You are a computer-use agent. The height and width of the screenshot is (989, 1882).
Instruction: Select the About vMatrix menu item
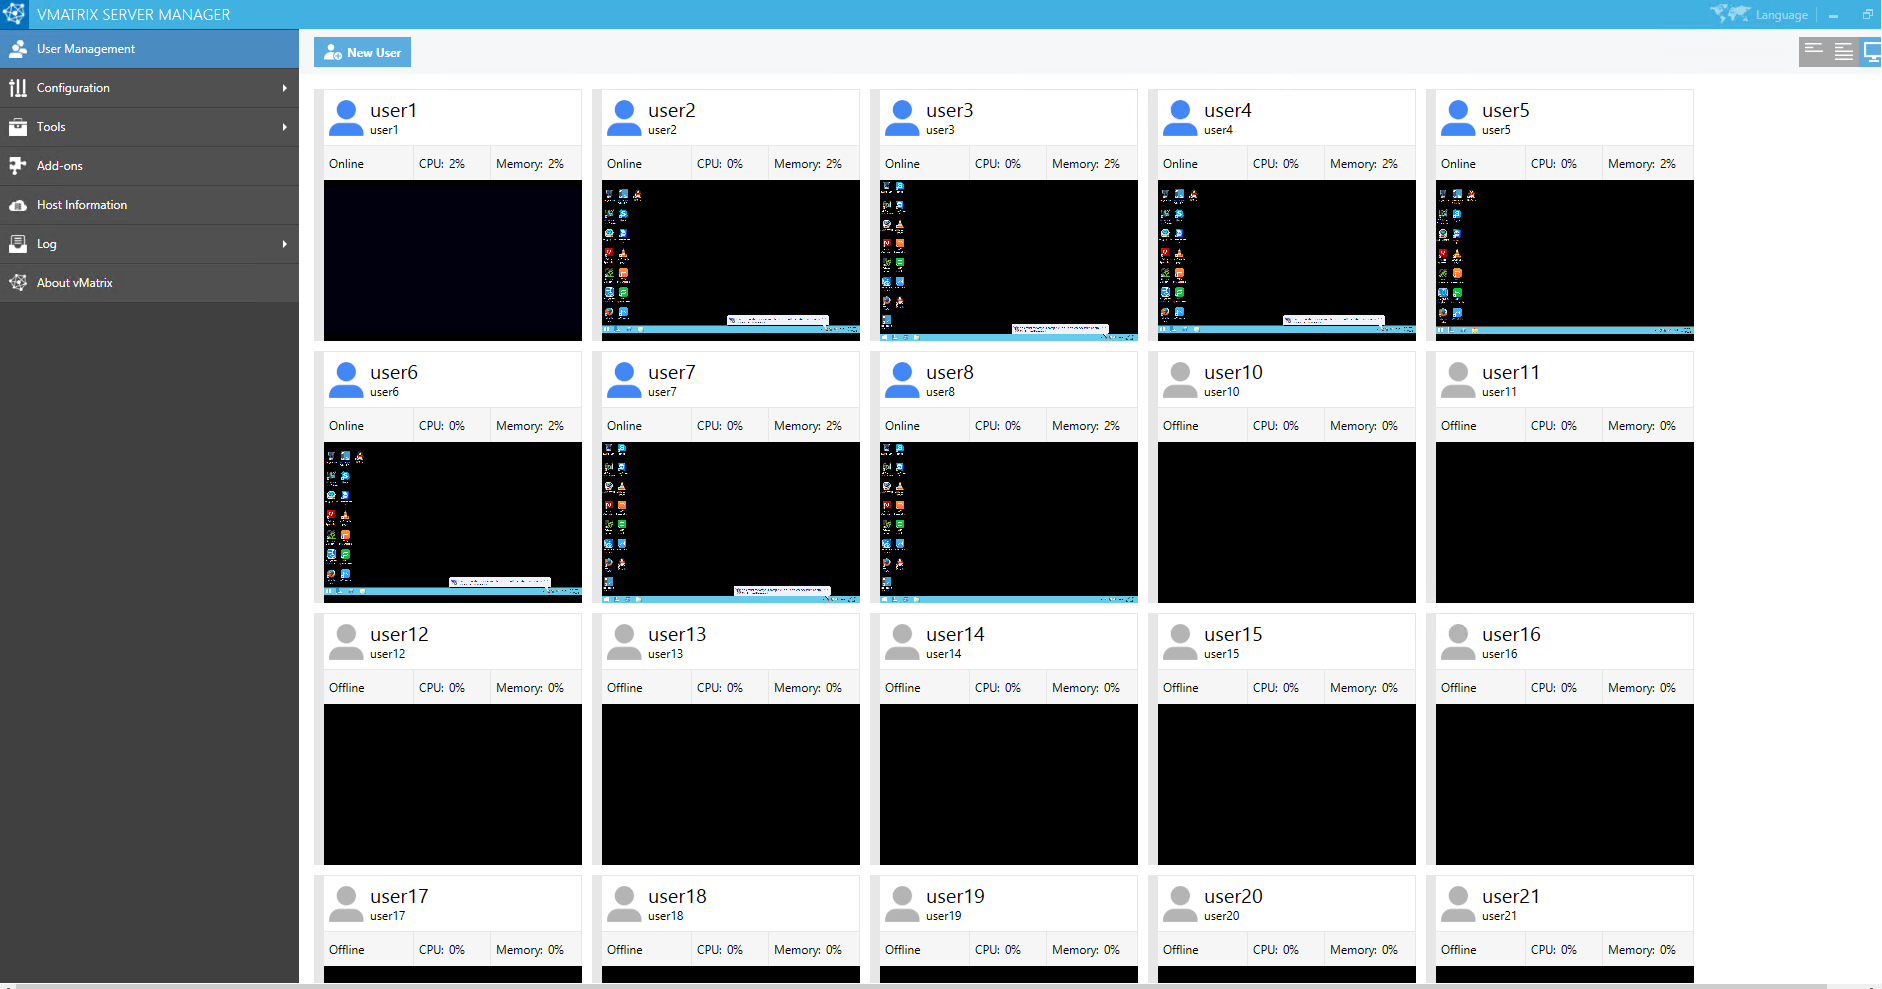point(73,282)
